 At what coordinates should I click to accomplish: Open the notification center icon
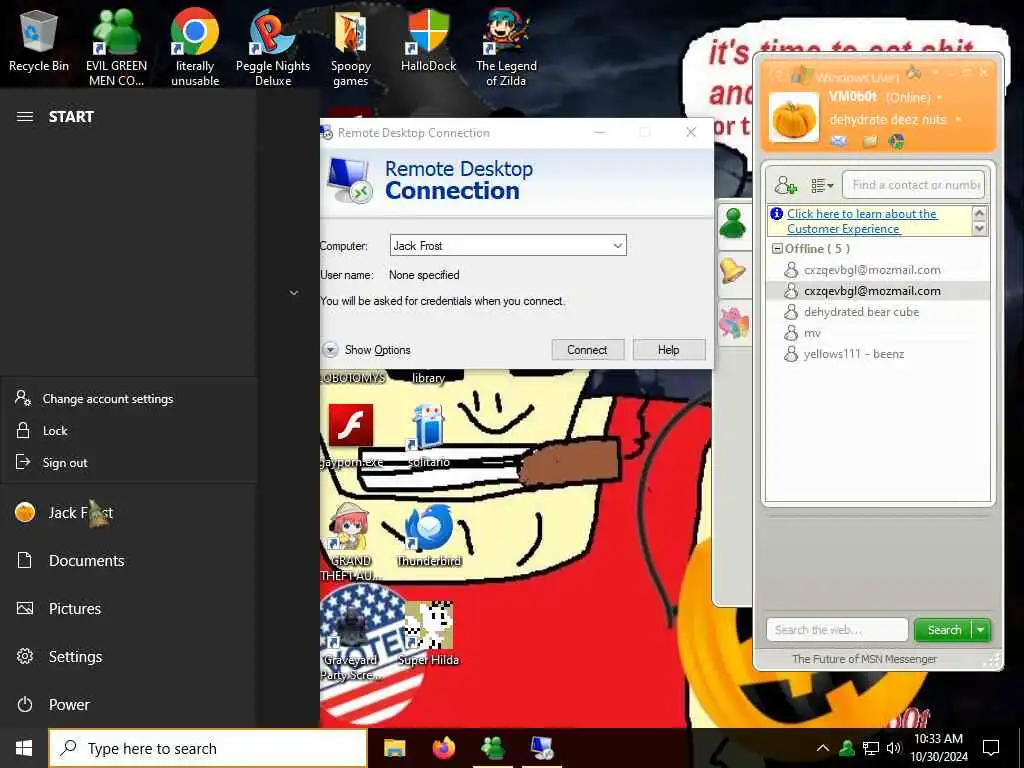[991, 748]
